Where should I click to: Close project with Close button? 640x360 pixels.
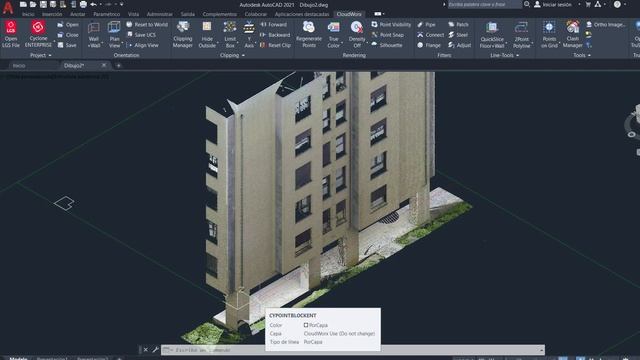[x=68, y=35]
